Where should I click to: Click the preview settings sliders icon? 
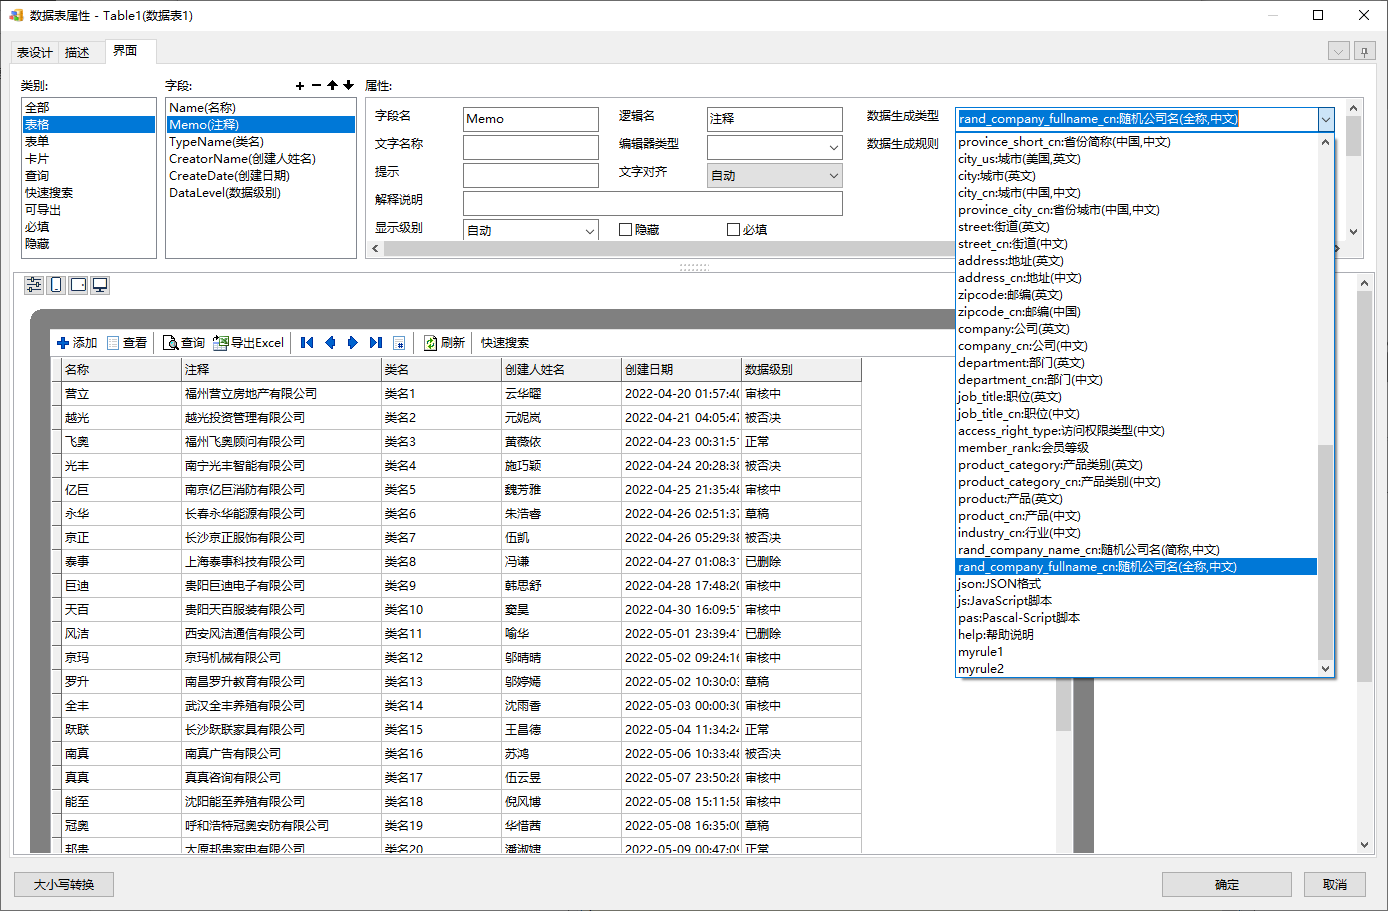(x=34, y=285)
